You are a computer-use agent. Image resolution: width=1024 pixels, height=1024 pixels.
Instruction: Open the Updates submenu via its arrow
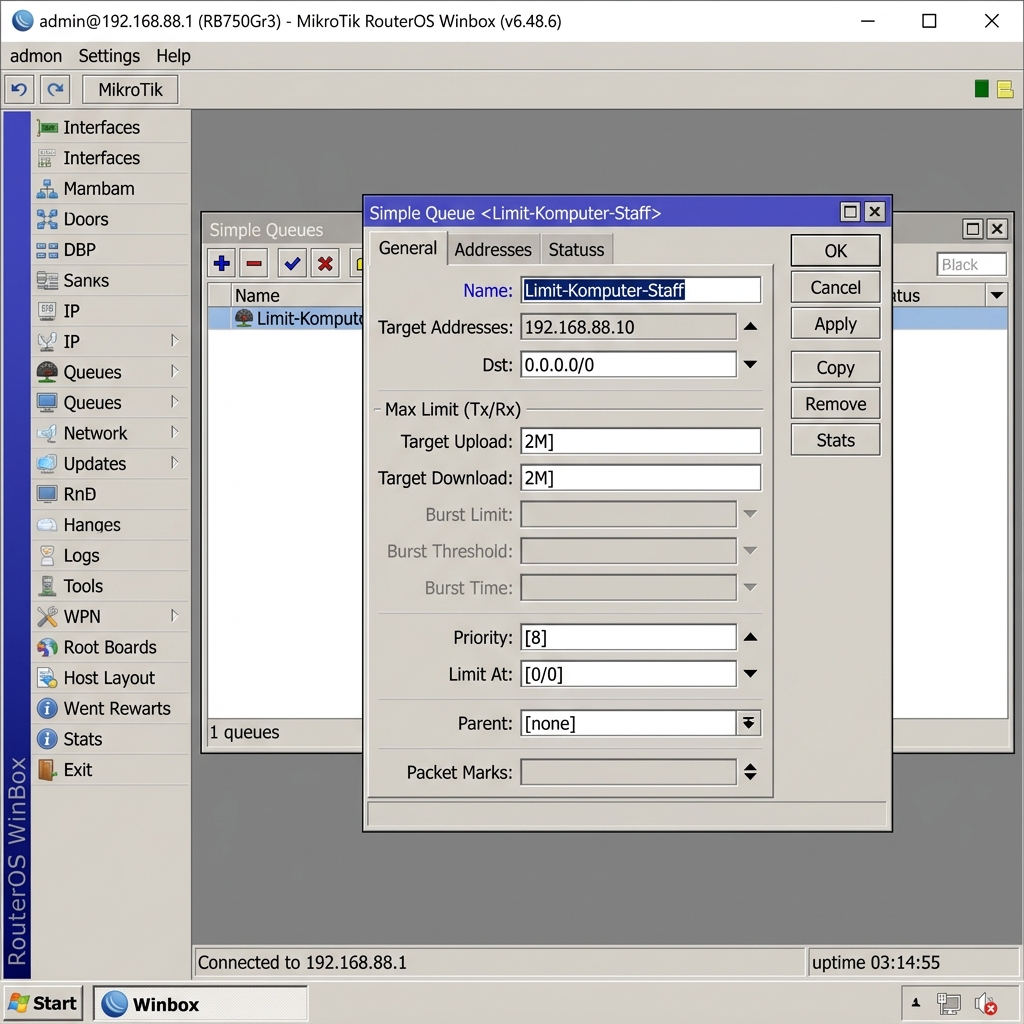click(174, 463)
